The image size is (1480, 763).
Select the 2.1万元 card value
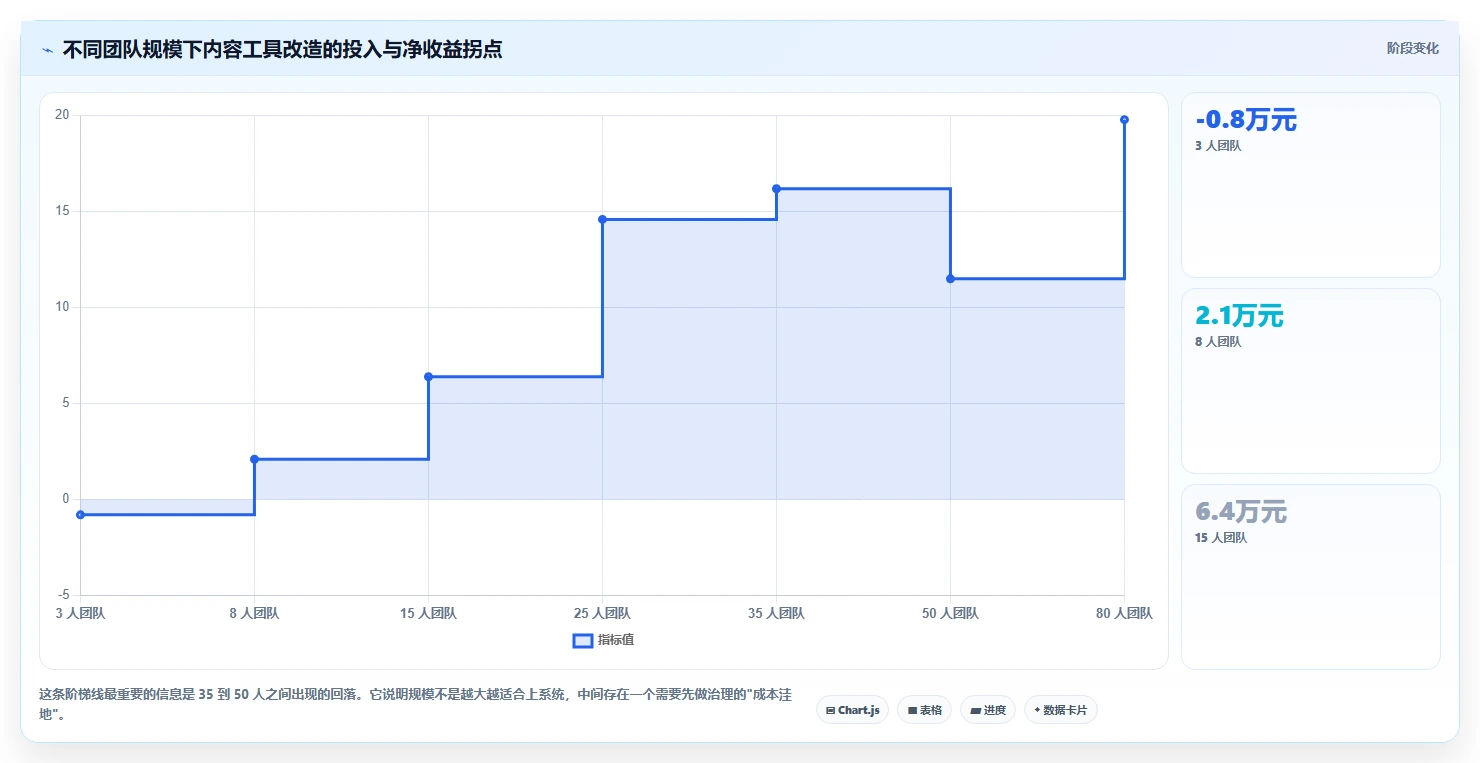[x=1239, y=316]
